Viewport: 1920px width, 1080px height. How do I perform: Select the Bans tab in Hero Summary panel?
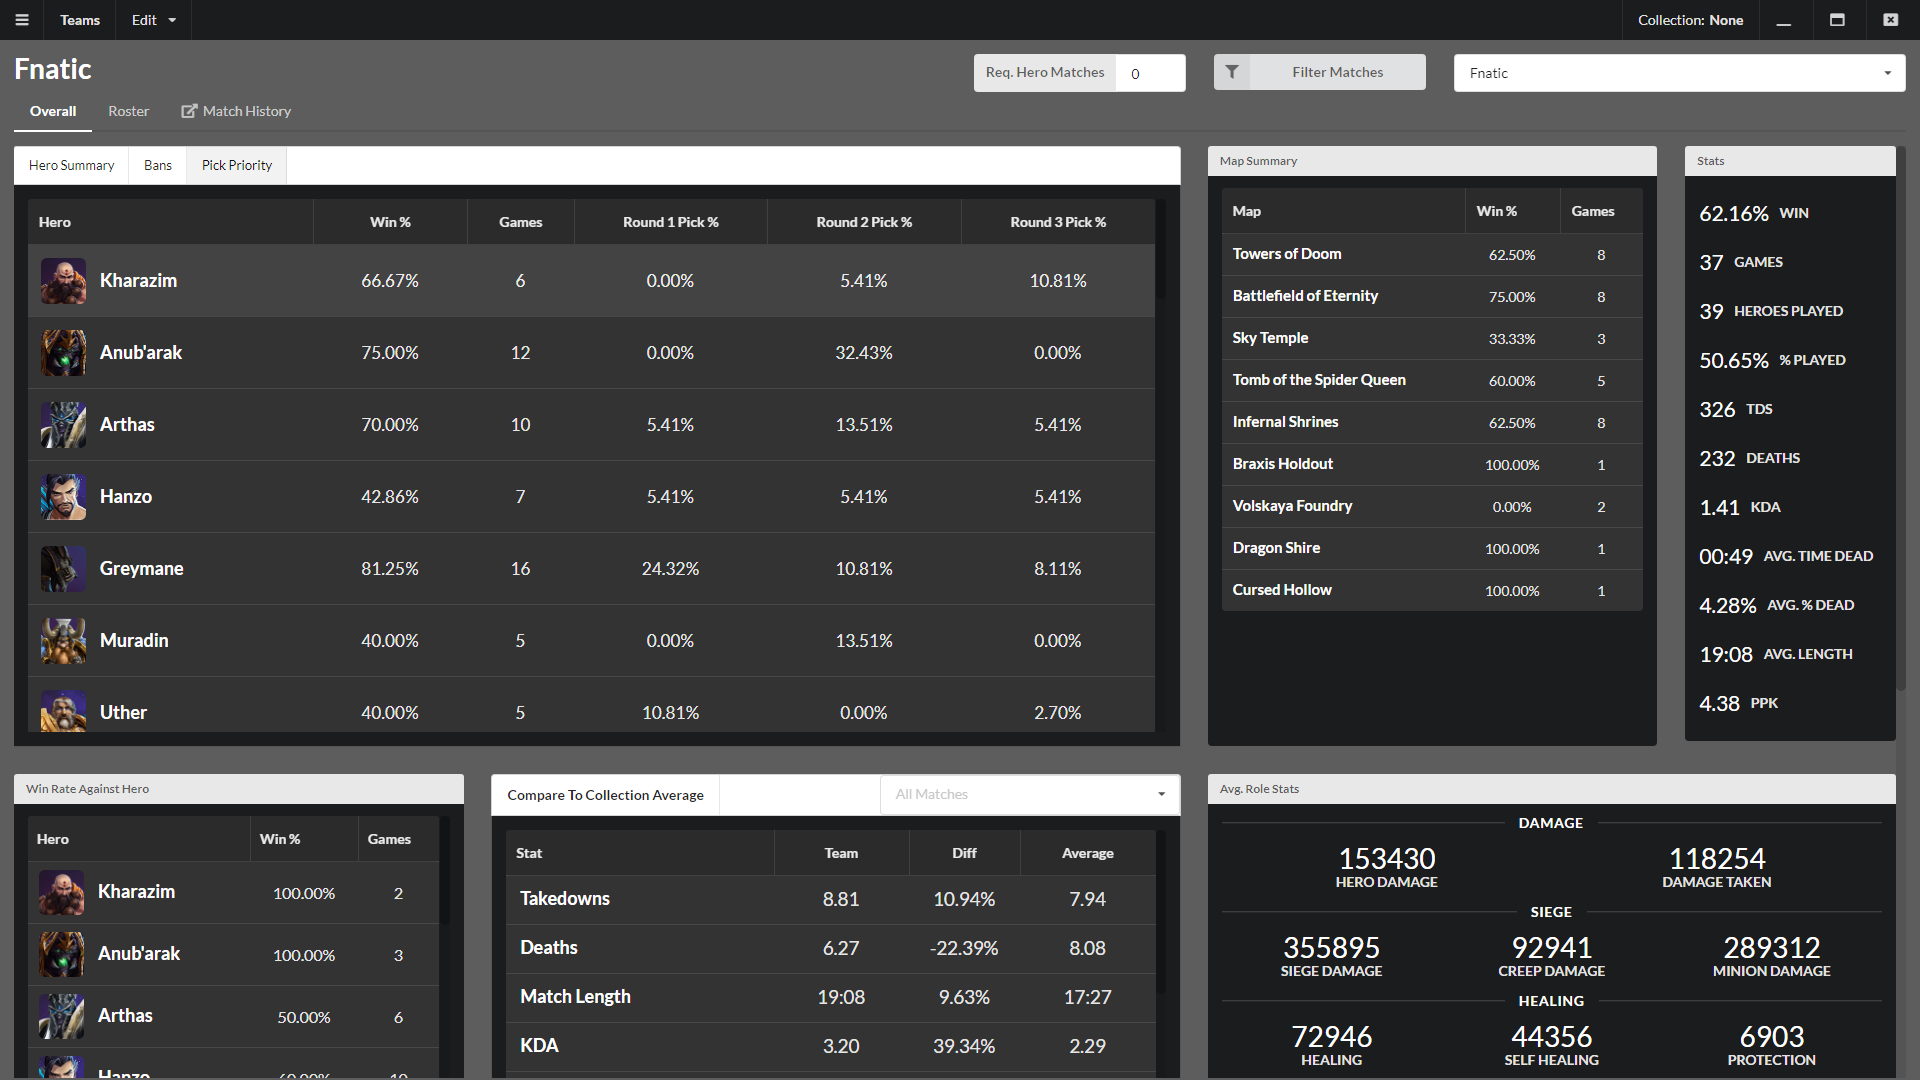pyautogui.click(x=157, y=165)
